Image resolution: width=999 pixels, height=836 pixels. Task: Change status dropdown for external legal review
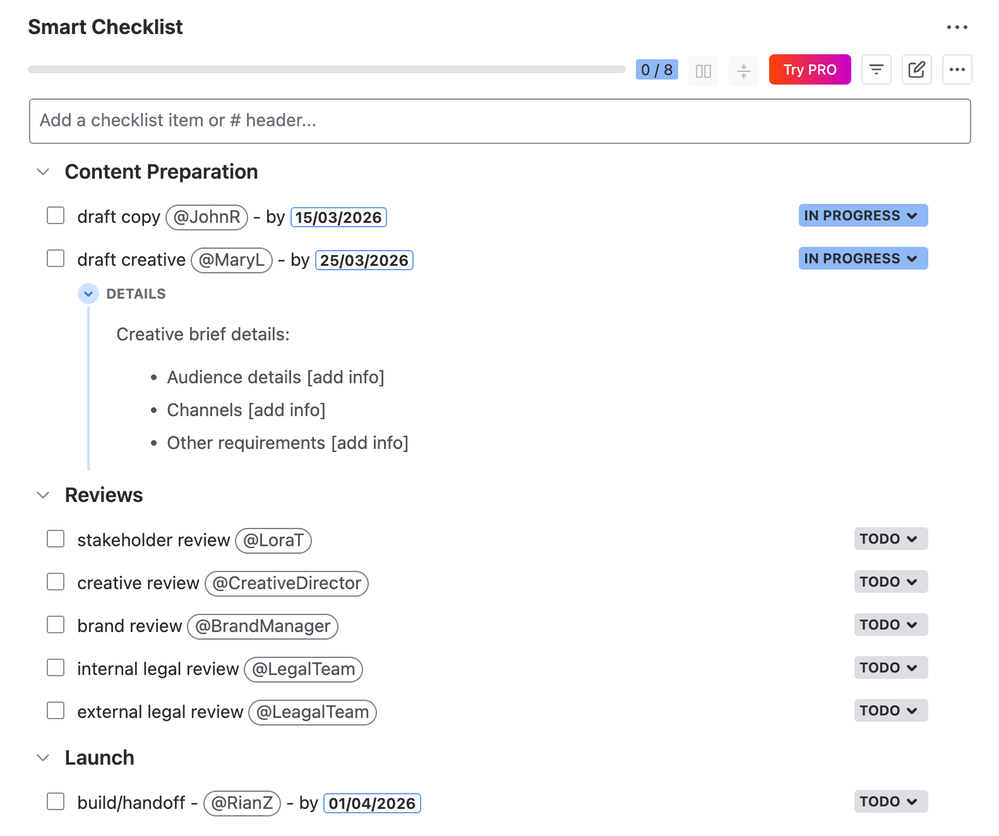point(890,710)
